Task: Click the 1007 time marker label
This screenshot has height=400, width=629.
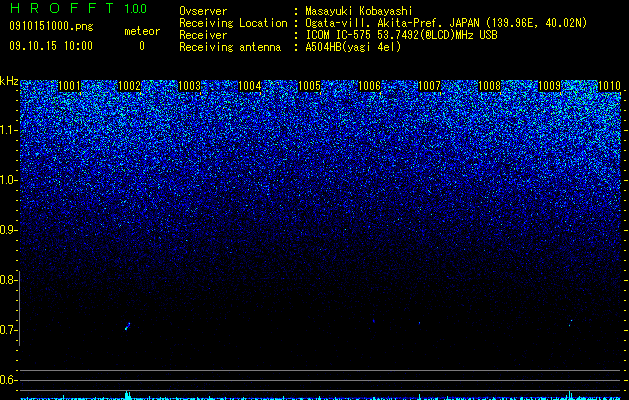Action: tap(429, 86)
